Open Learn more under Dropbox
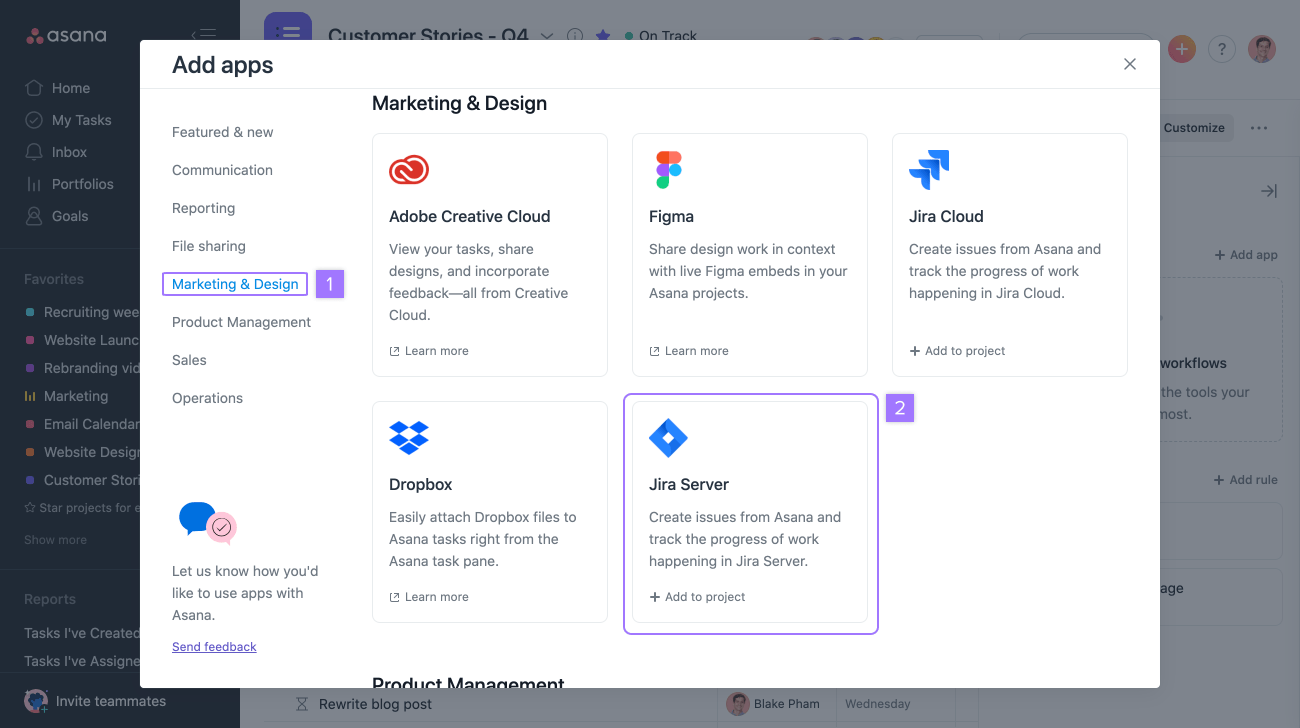 click(x=429, y=597)
